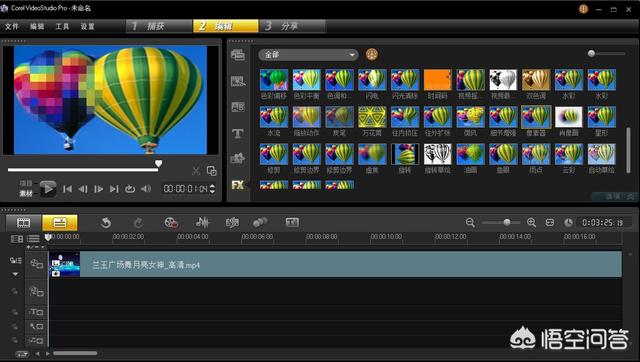This screenshot has height=362, width=640.
Task: Toggle ripple editing on the music track
Action: click(x=14, y=340)
